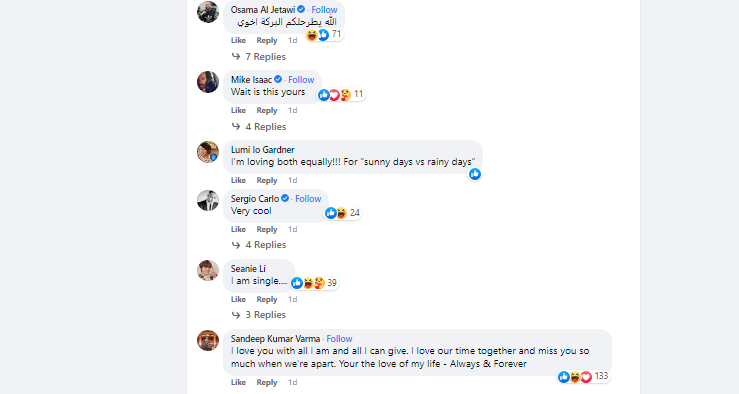View reaction icons on Seanie Li's comment

tap(314, 283)
